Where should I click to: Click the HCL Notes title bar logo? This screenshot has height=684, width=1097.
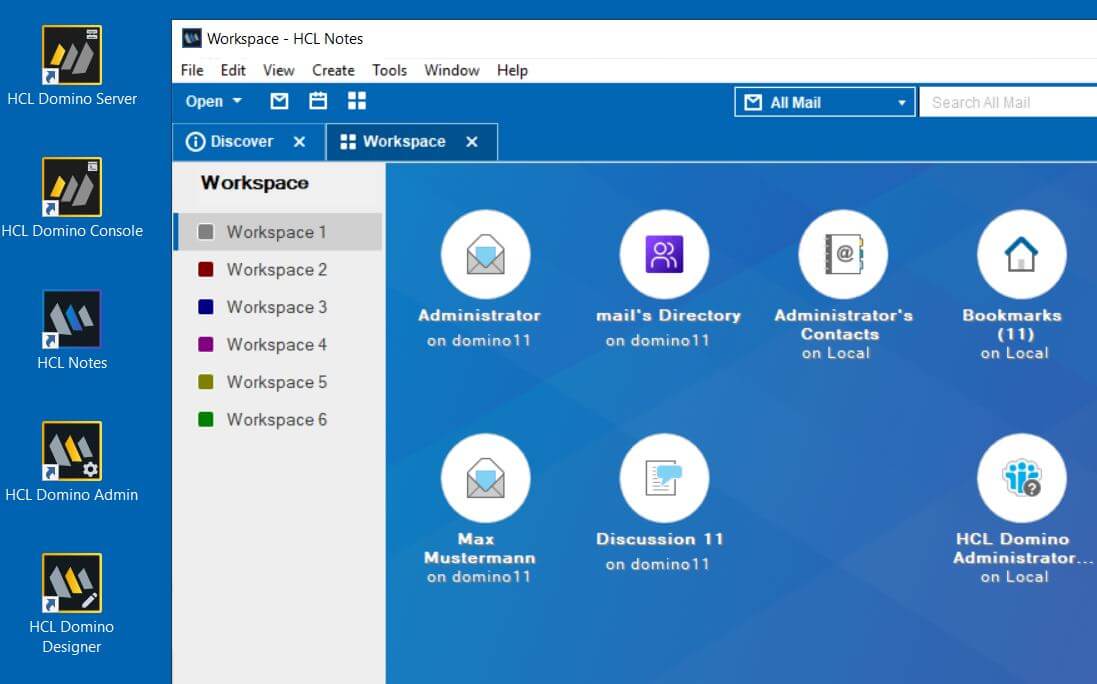tap(192, 38)
